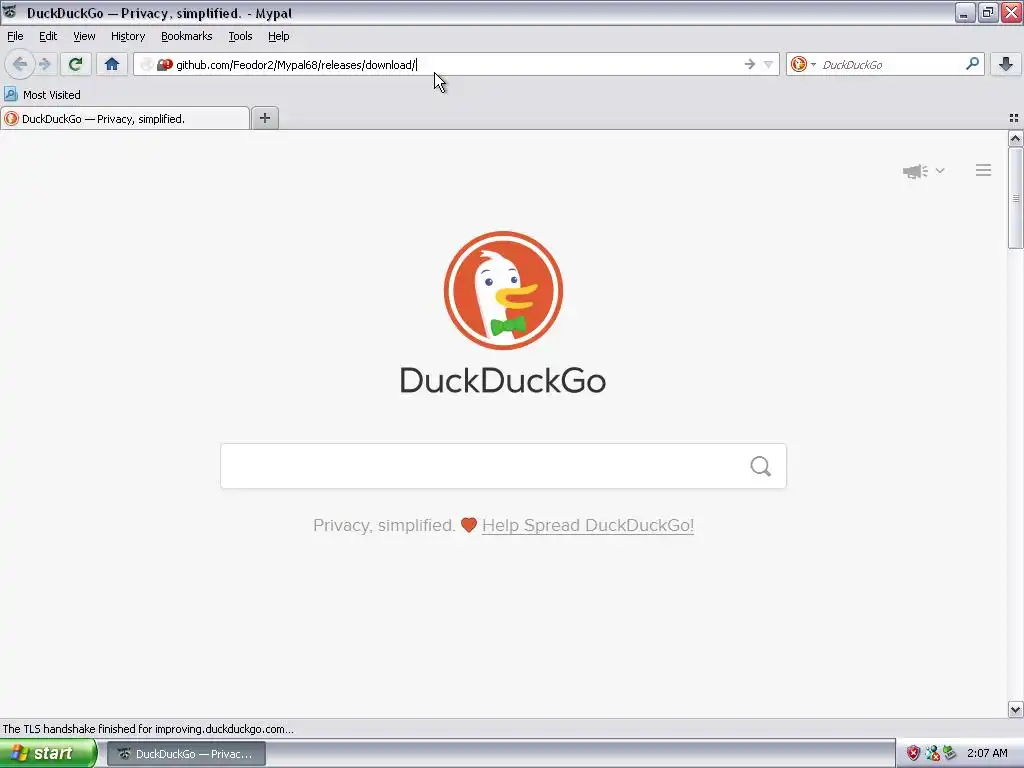1024x768 pixels.
Task: Click the DuckDuckGo wordmark text
Action: [503, 380]
